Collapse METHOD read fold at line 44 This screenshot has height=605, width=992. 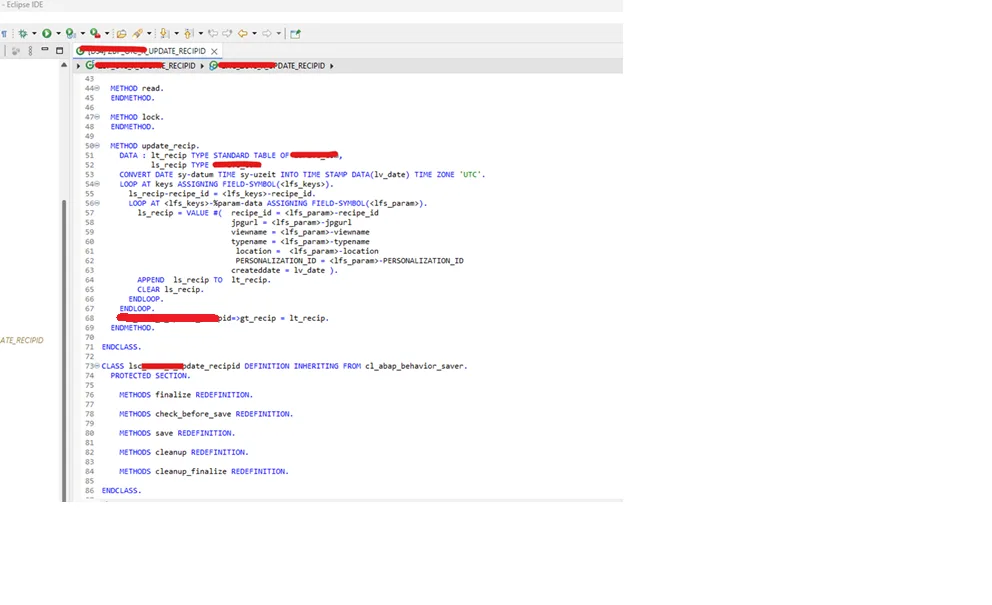point(97,88)
